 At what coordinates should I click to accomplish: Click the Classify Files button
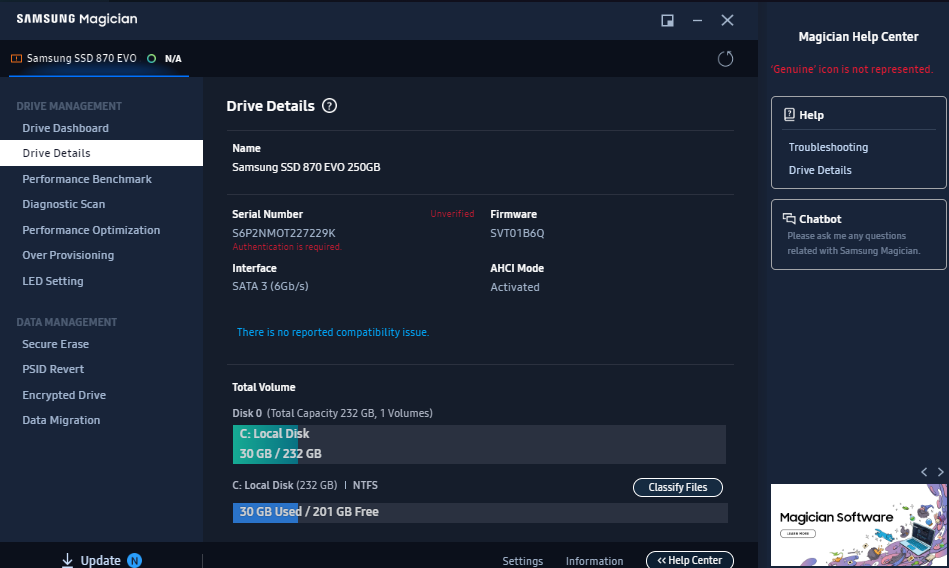click(677, 487)
